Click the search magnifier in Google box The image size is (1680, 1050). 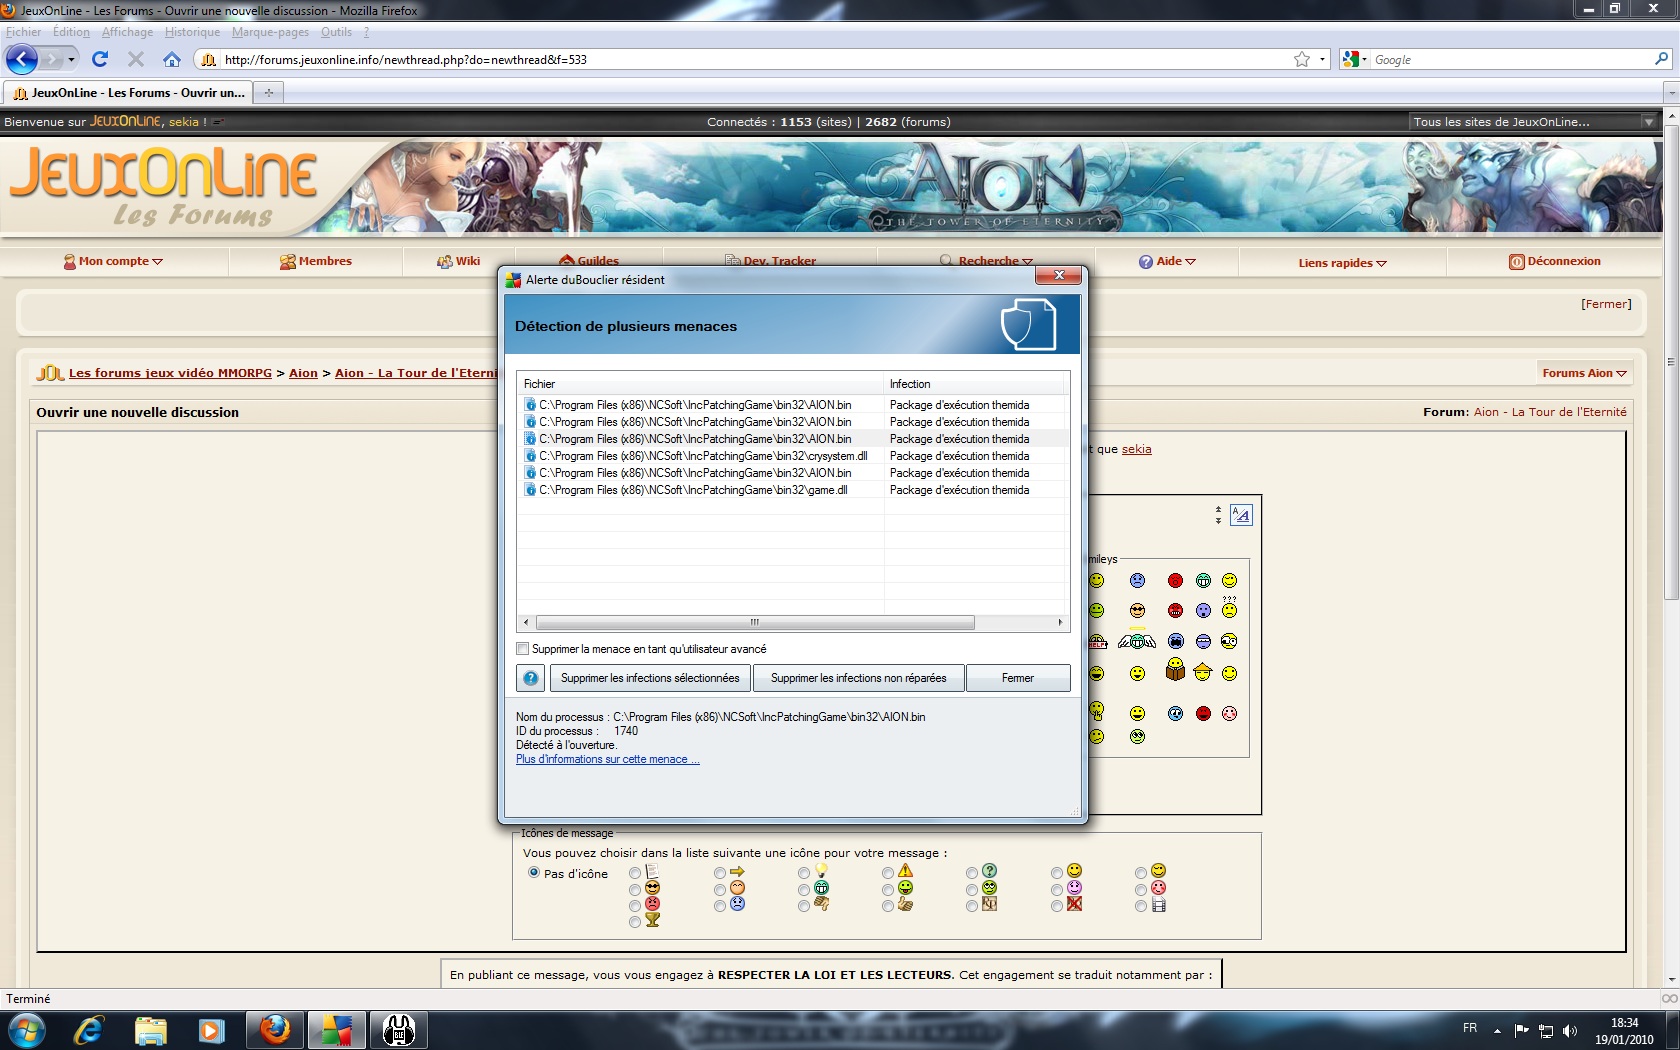(x=1661, y=59)
